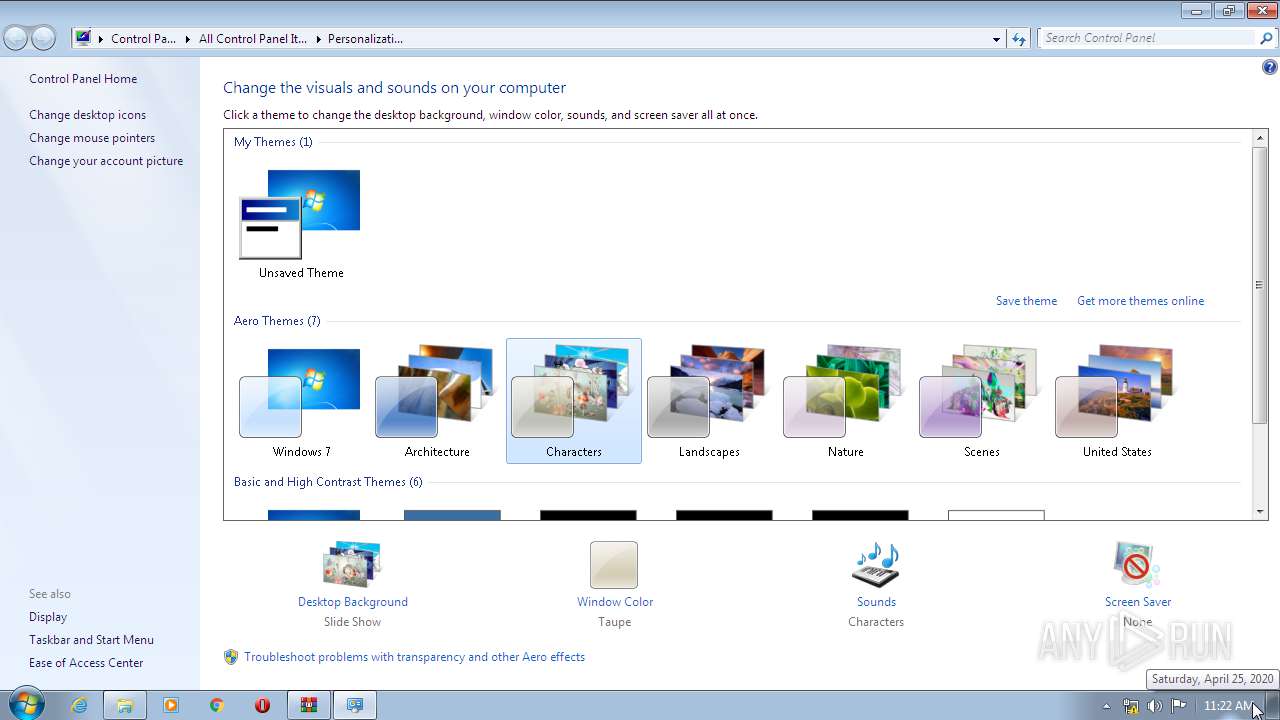Click the Personalization window taskbar button
The image size is (1280, 720).
pos(355,705)
